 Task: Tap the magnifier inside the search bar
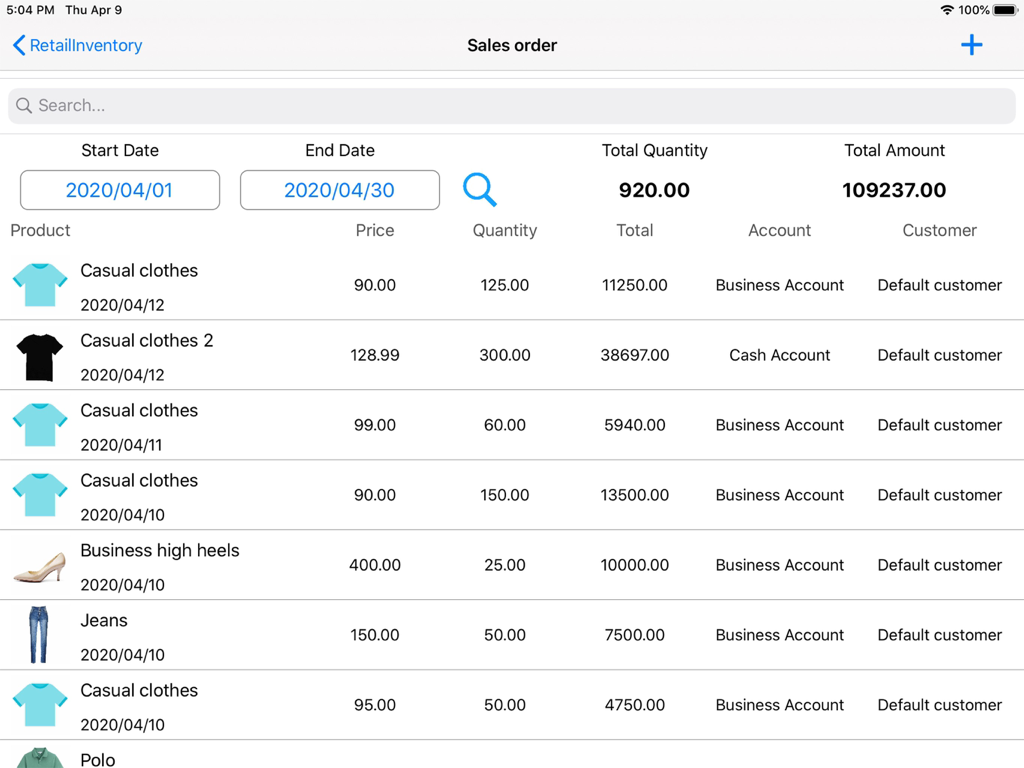click(23, 105)
